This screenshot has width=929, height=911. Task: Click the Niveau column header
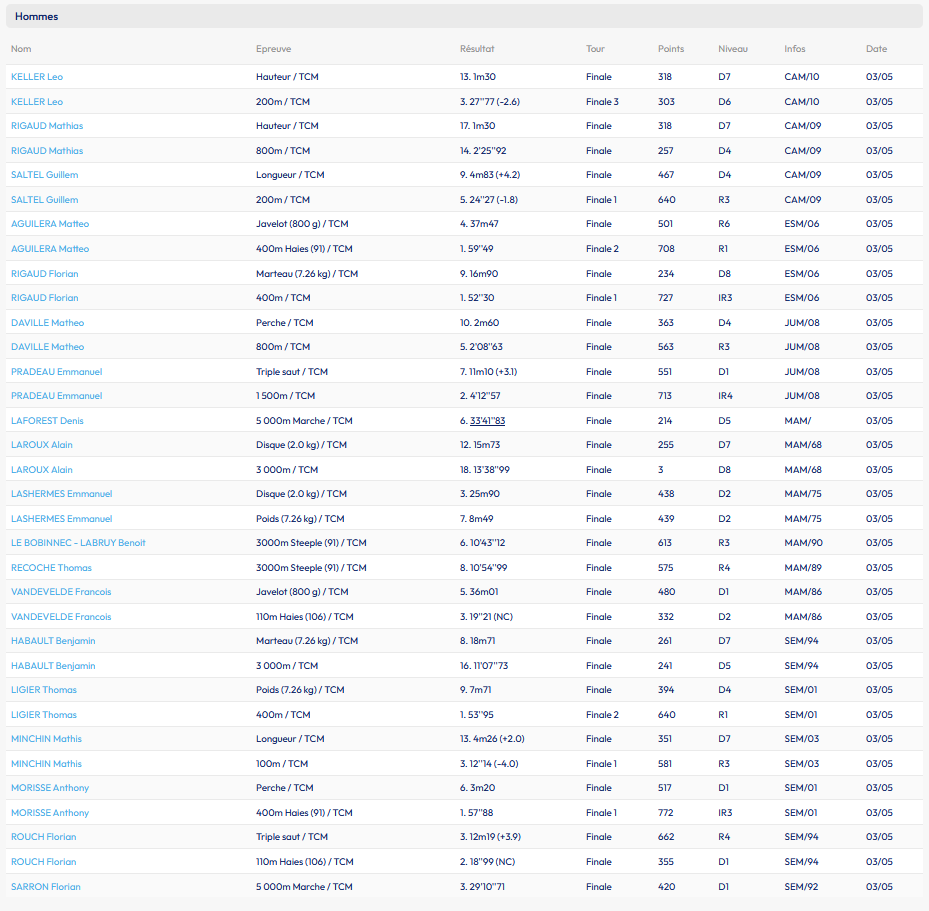tap(733, 49)
